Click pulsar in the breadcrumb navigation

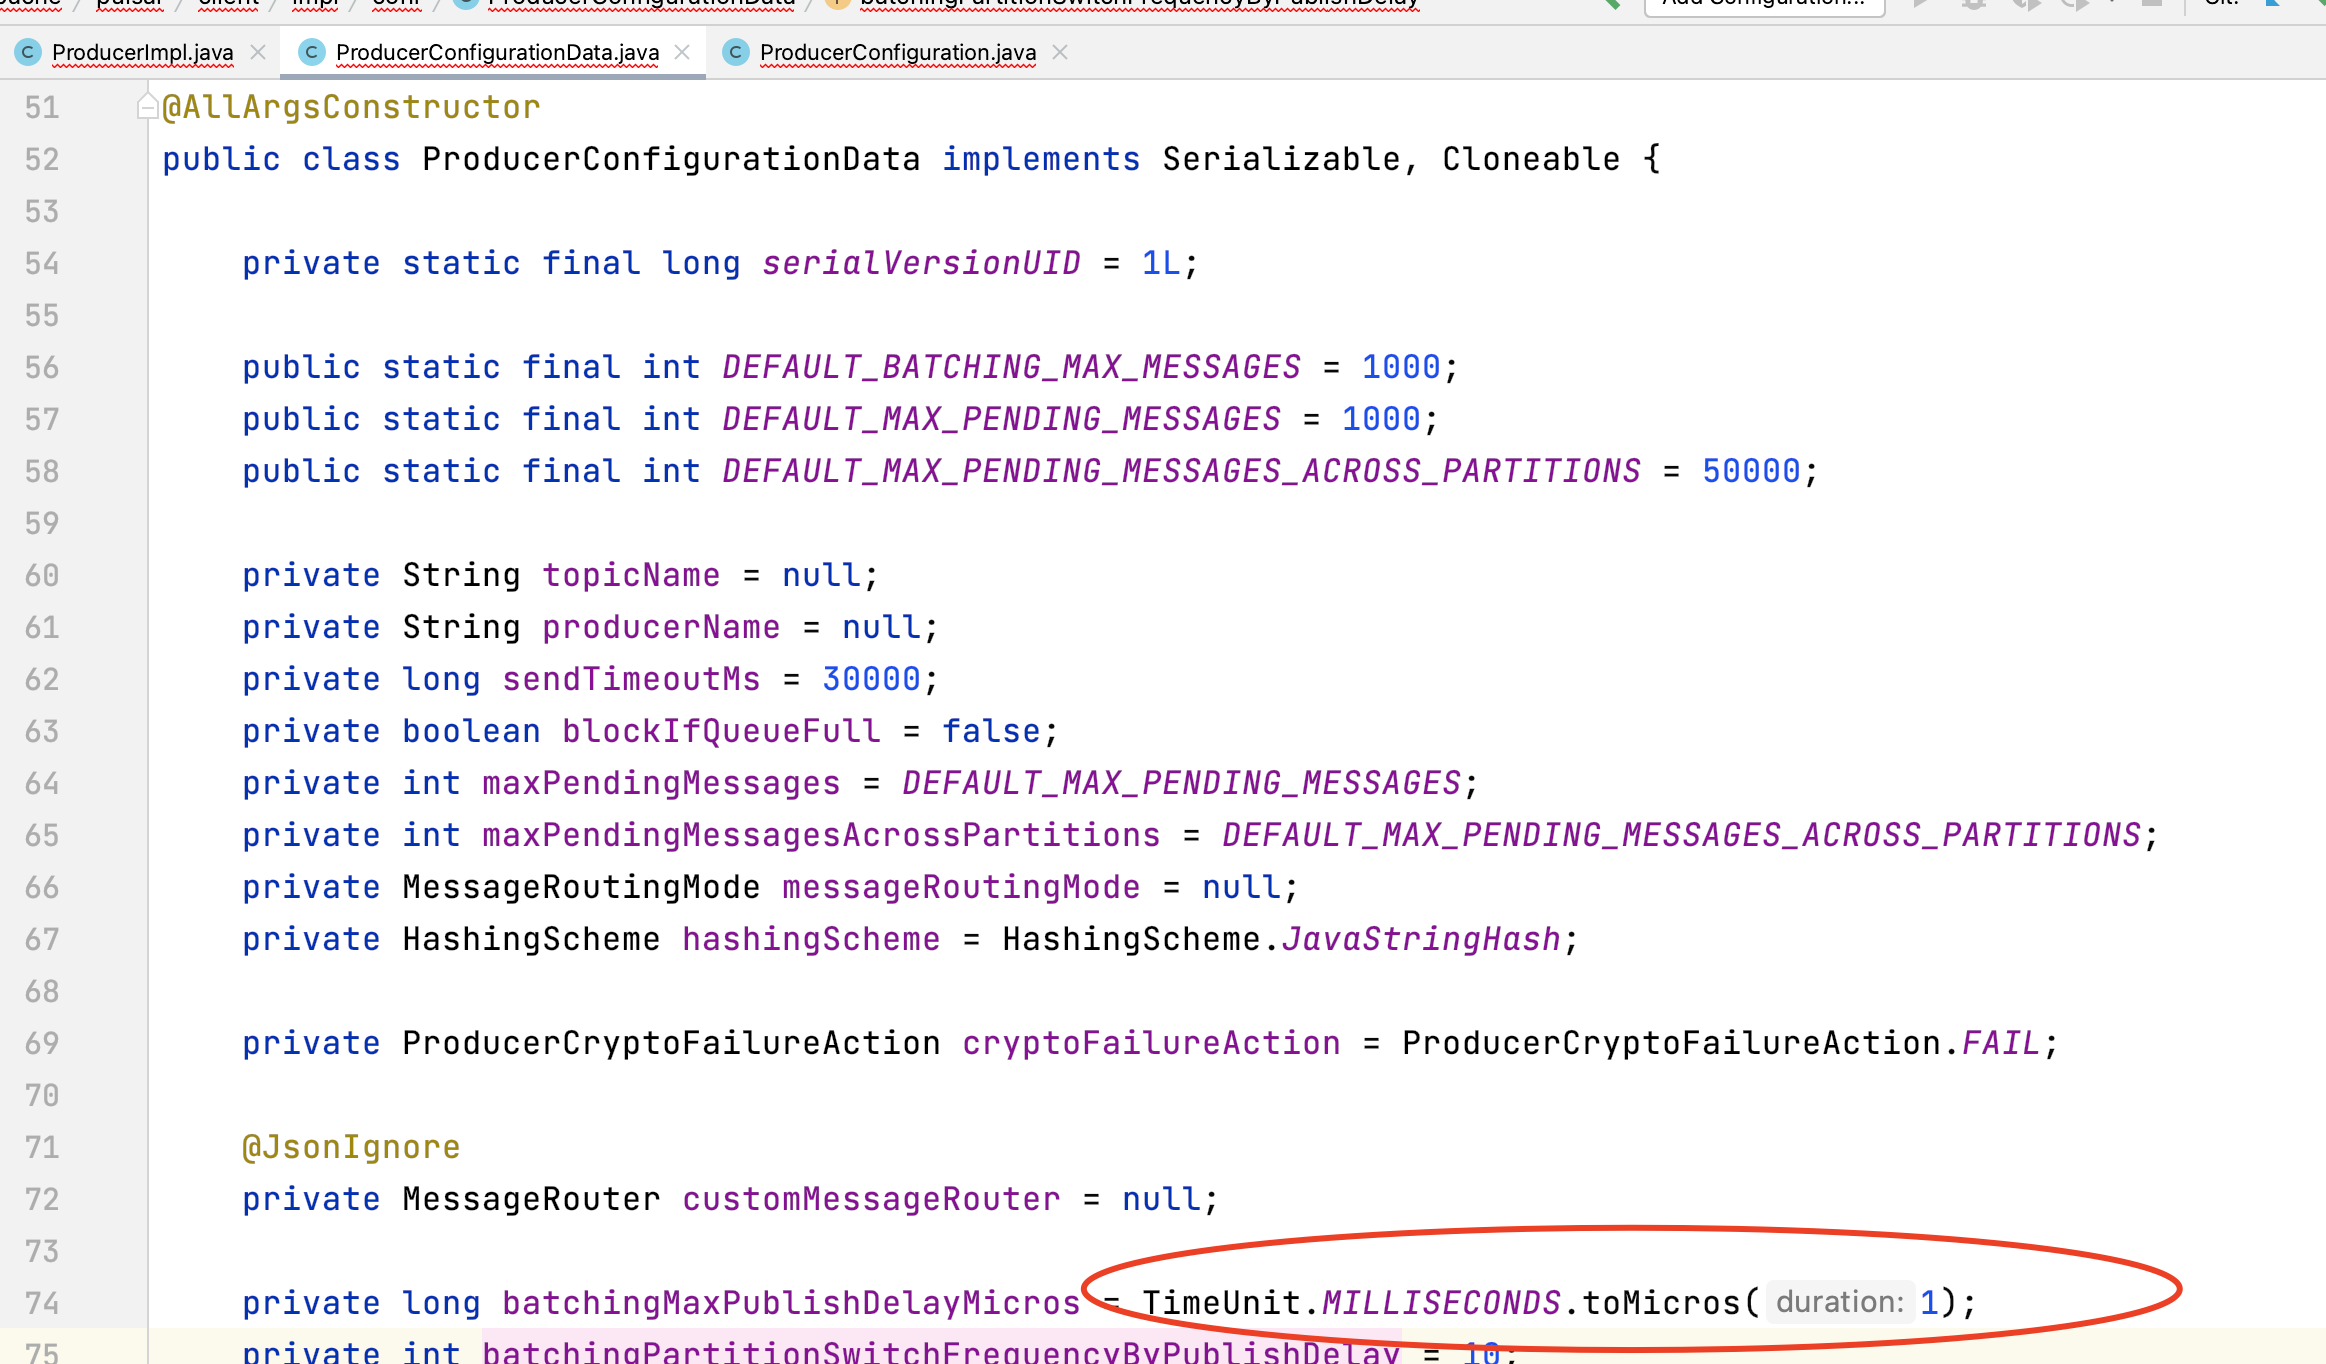point(130,3)
